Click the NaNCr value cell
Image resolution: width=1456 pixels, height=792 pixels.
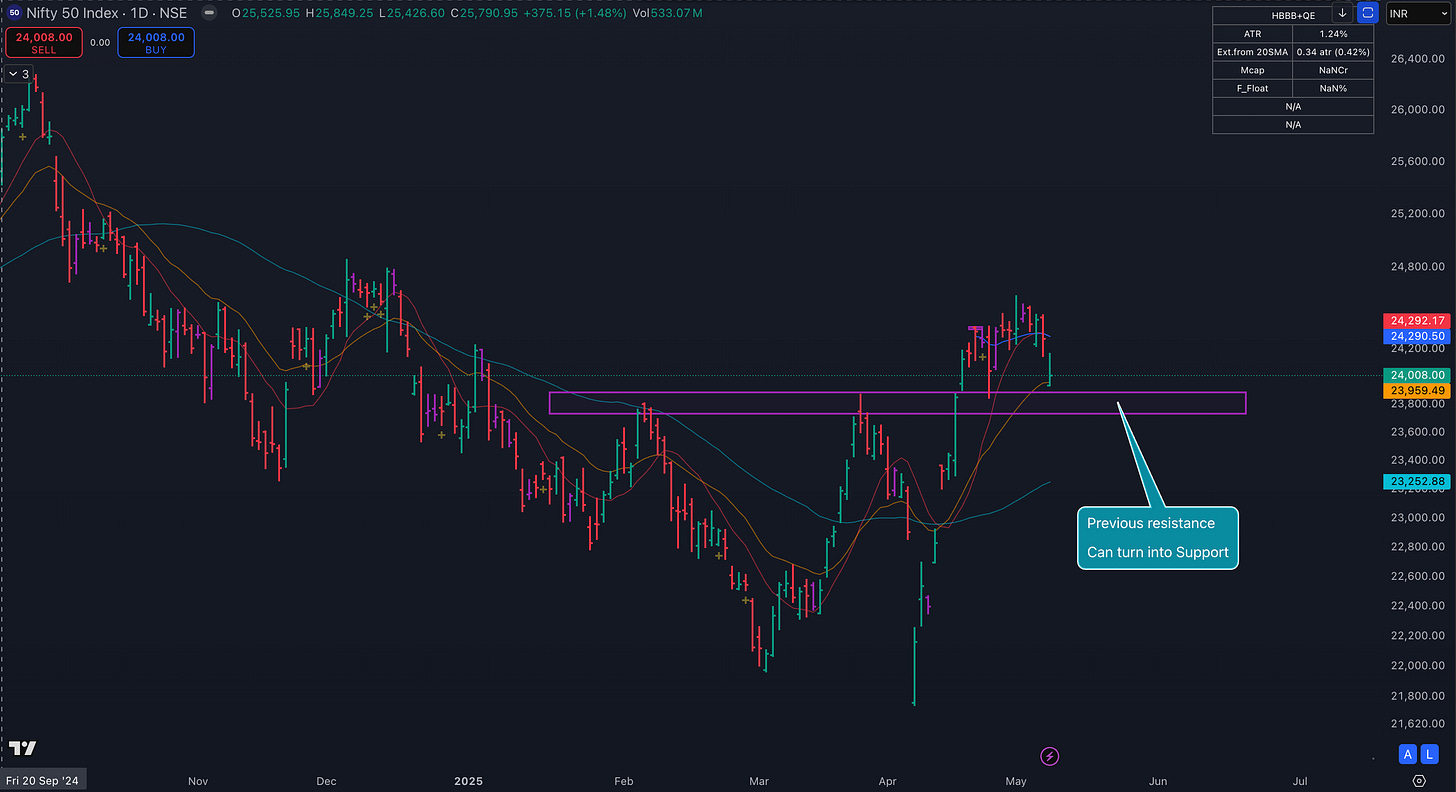[1333, 70]
